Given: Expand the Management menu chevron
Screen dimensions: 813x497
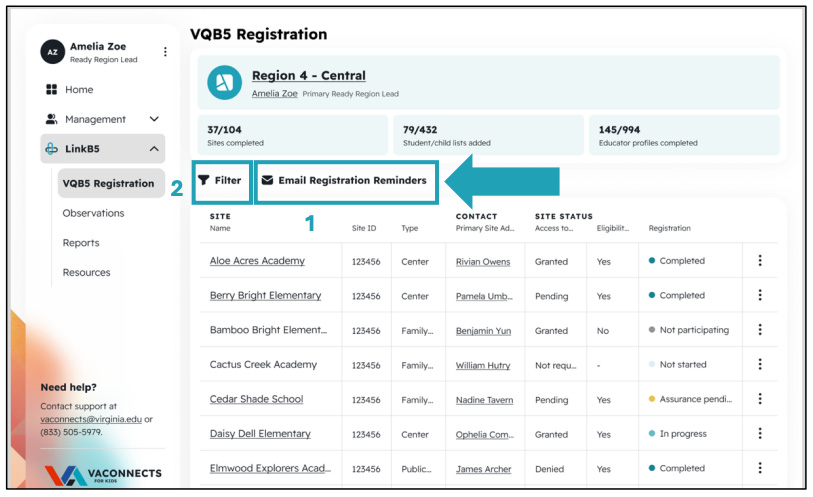Looking at the screenshot, I should [154, 119].
